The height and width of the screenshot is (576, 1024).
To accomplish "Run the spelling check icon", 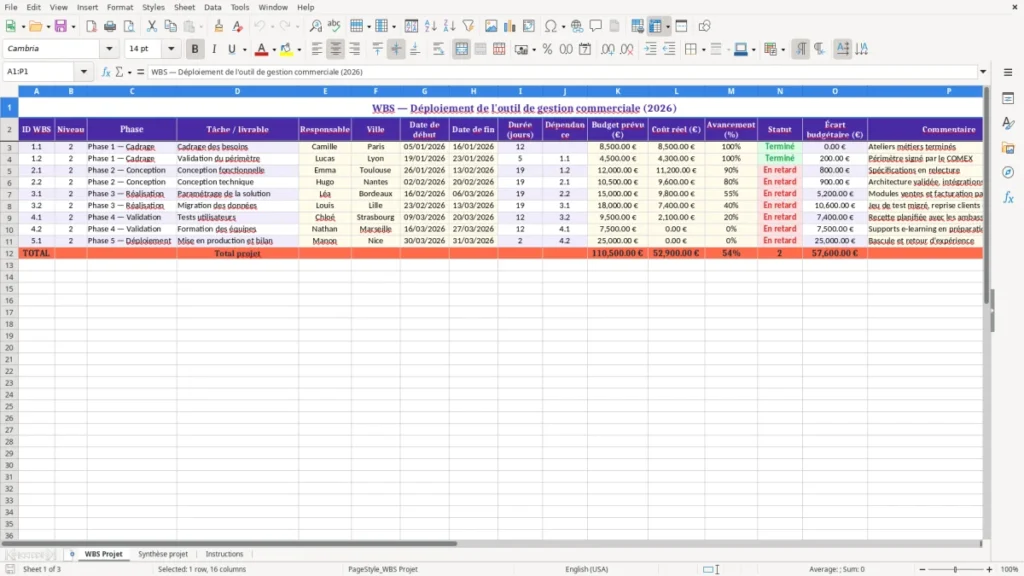I will pos(334,26).
